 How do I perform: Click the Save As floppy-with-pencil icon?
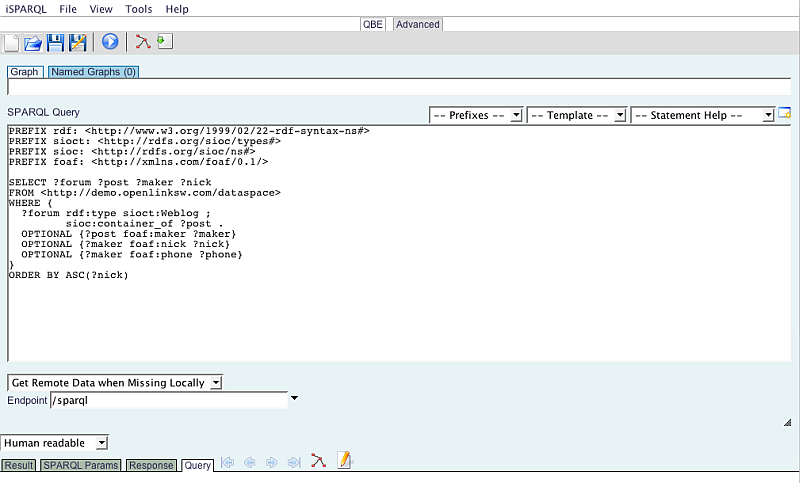point(78,43)
